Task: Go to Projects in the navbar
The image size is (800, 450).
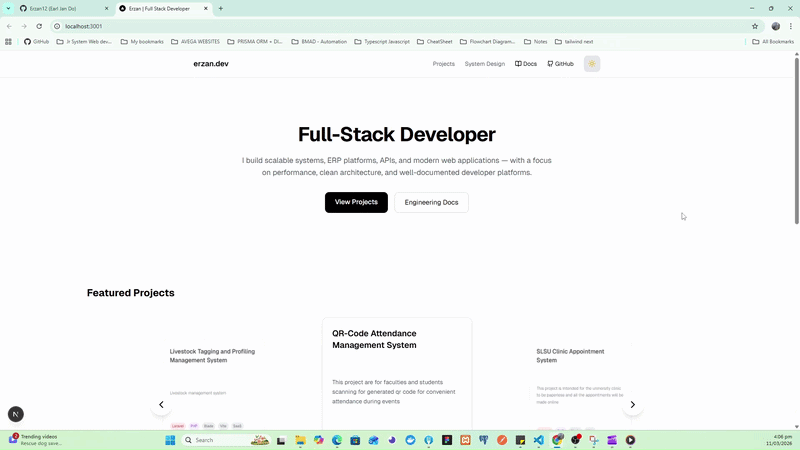Action: [x=443, y=64]
